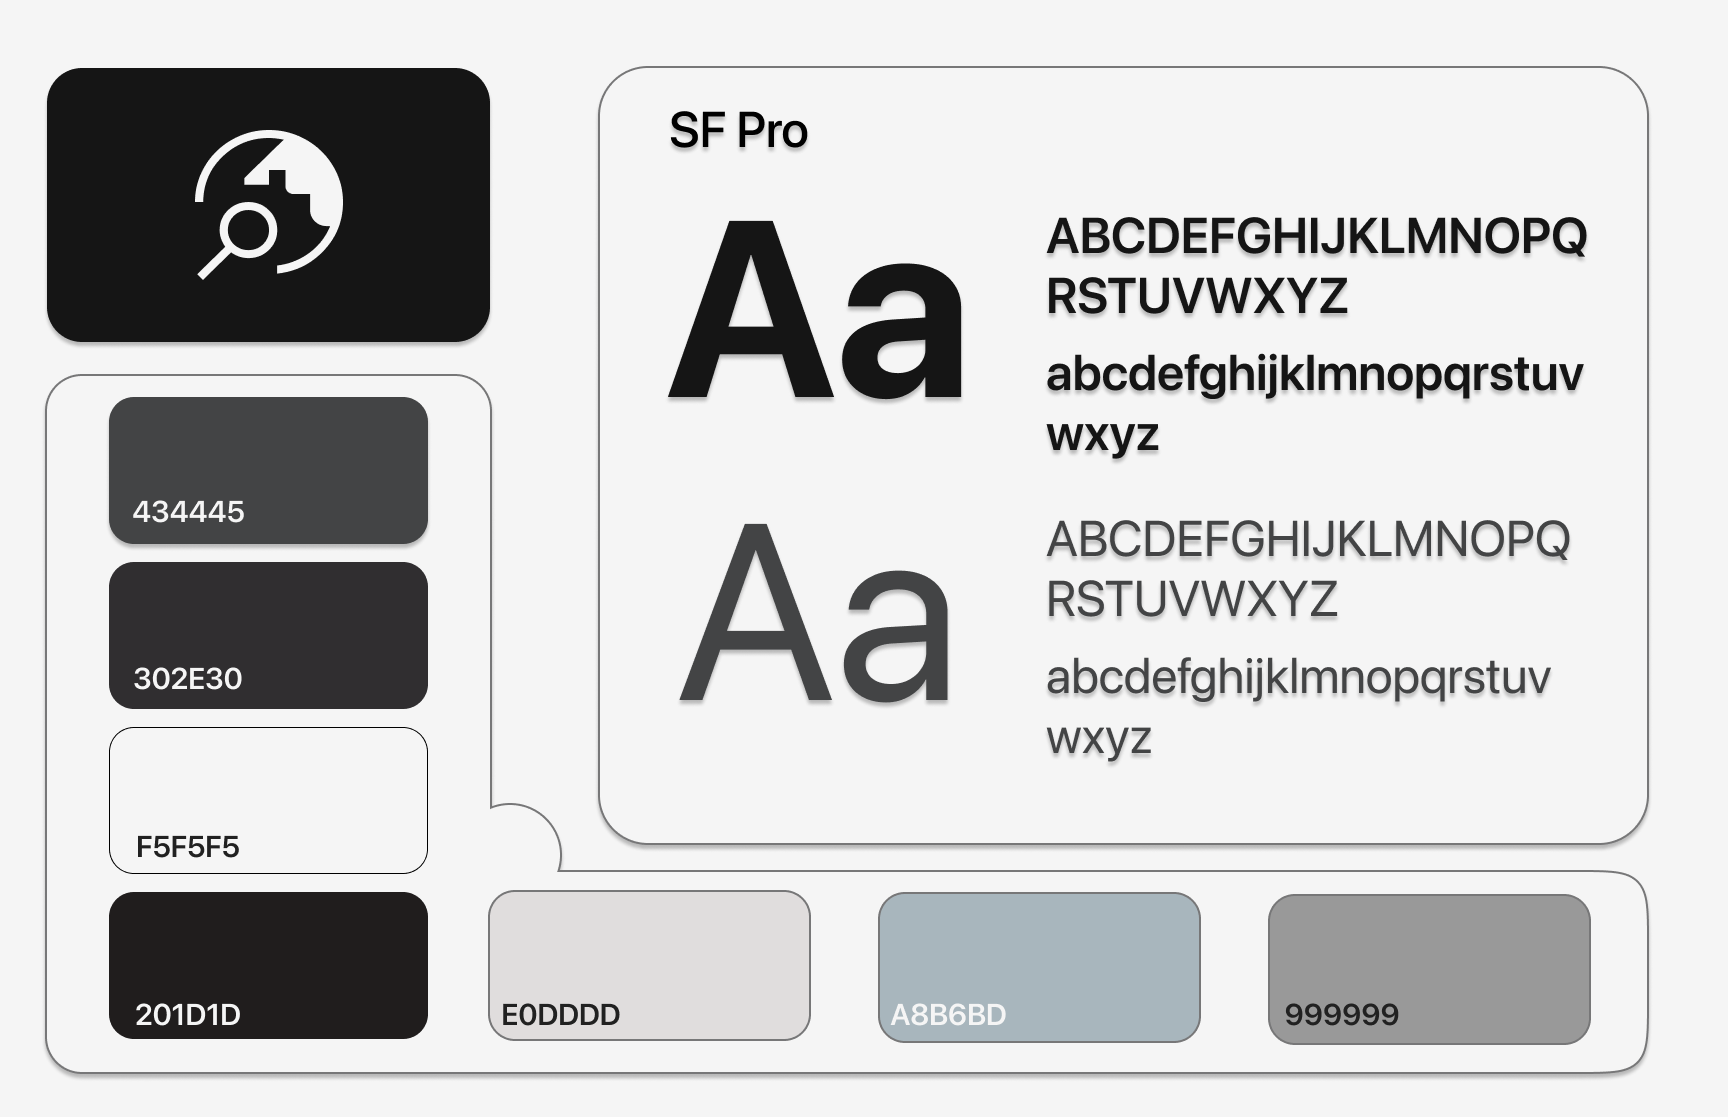Click the 302E30 hex code label

[x=188, y=679]
